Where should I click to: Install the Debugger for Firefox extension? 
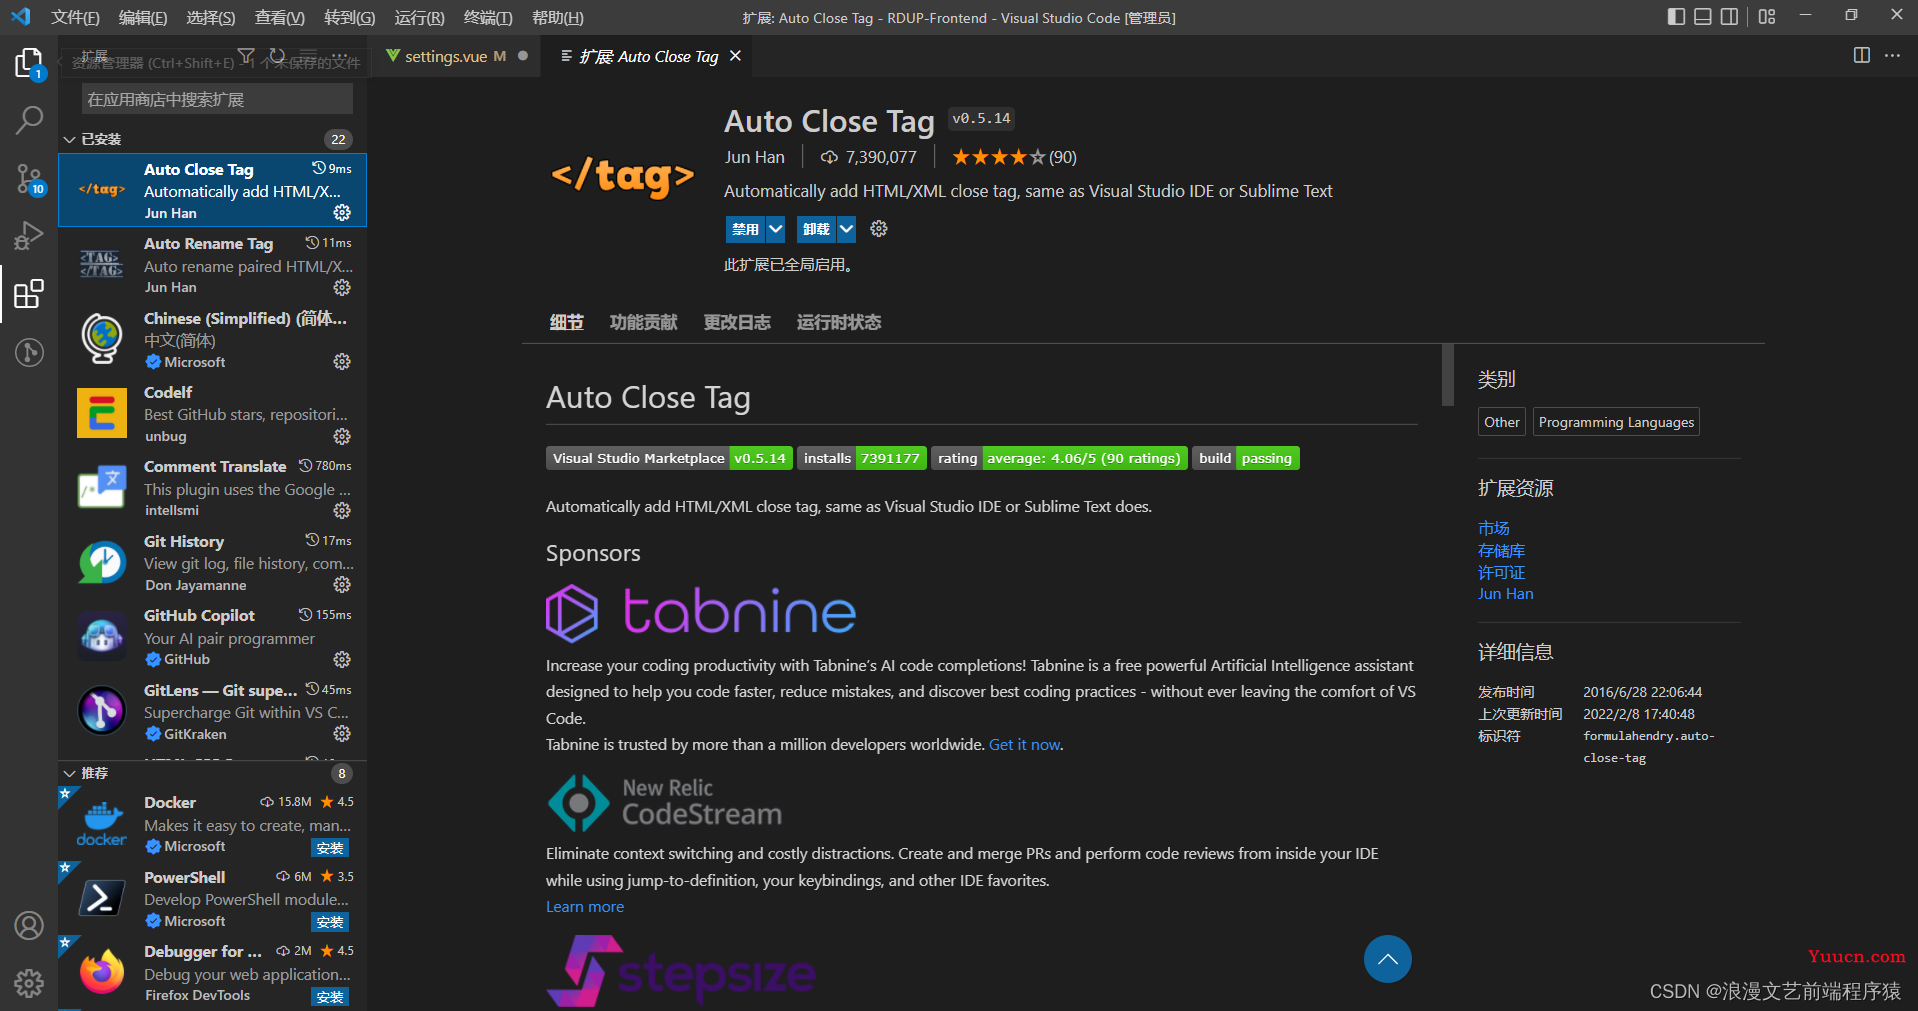point(330,997)
